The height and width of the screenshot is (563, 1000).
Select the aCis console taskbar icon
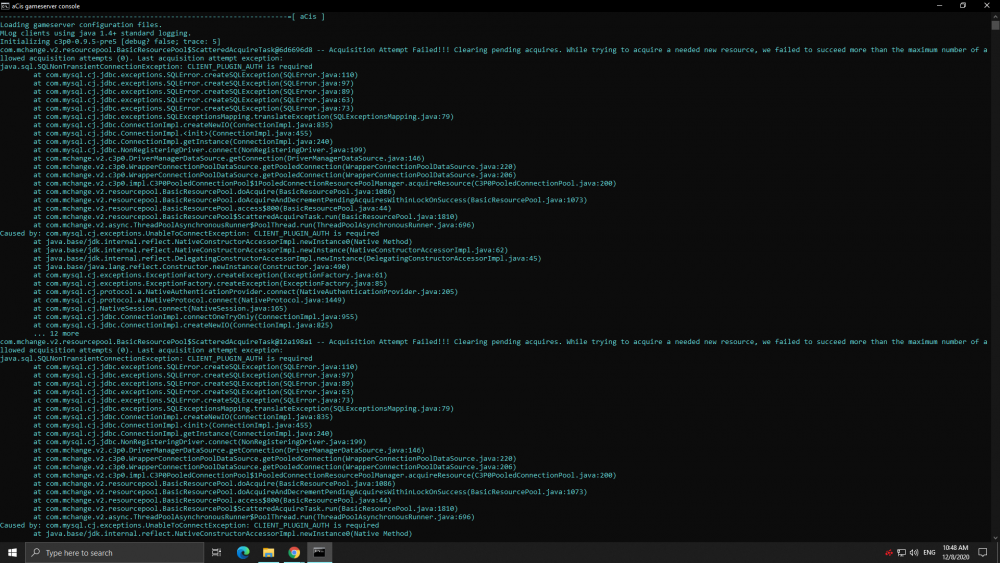click(320, 552)
